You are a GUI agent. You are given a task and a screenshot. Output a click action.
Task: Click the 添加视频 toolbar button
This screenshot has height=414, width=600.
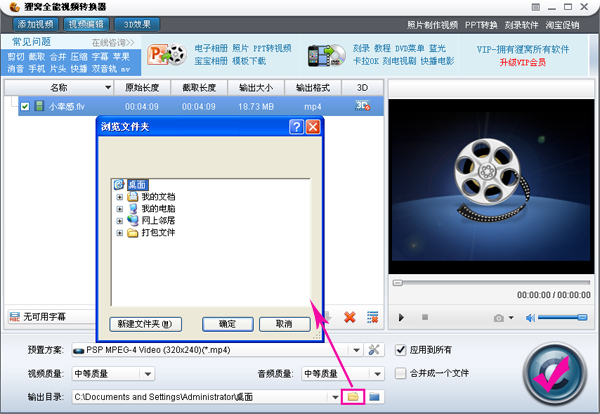[35, 24]
